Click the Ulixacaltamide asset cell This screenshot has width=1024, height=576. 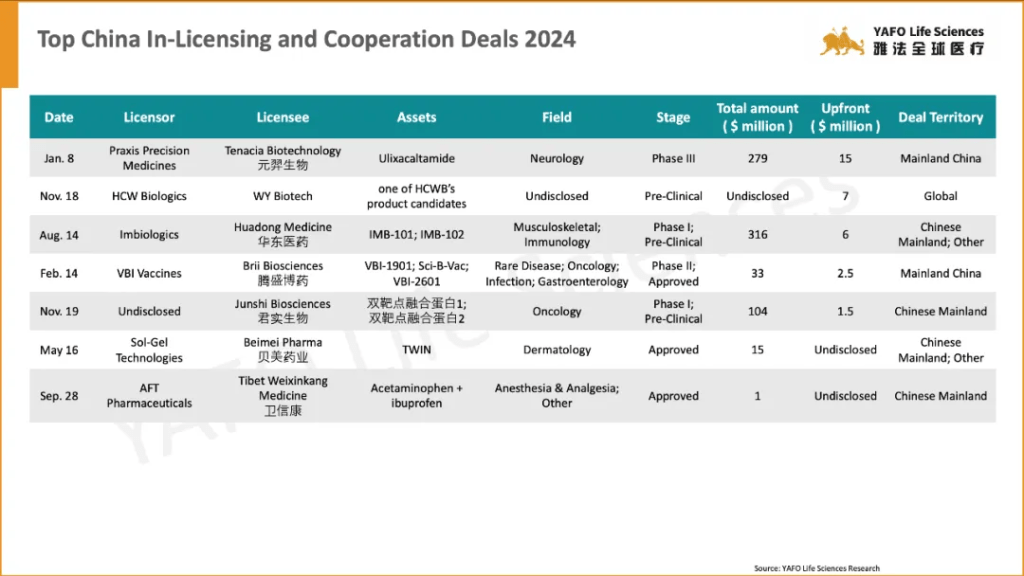(416, 158)
